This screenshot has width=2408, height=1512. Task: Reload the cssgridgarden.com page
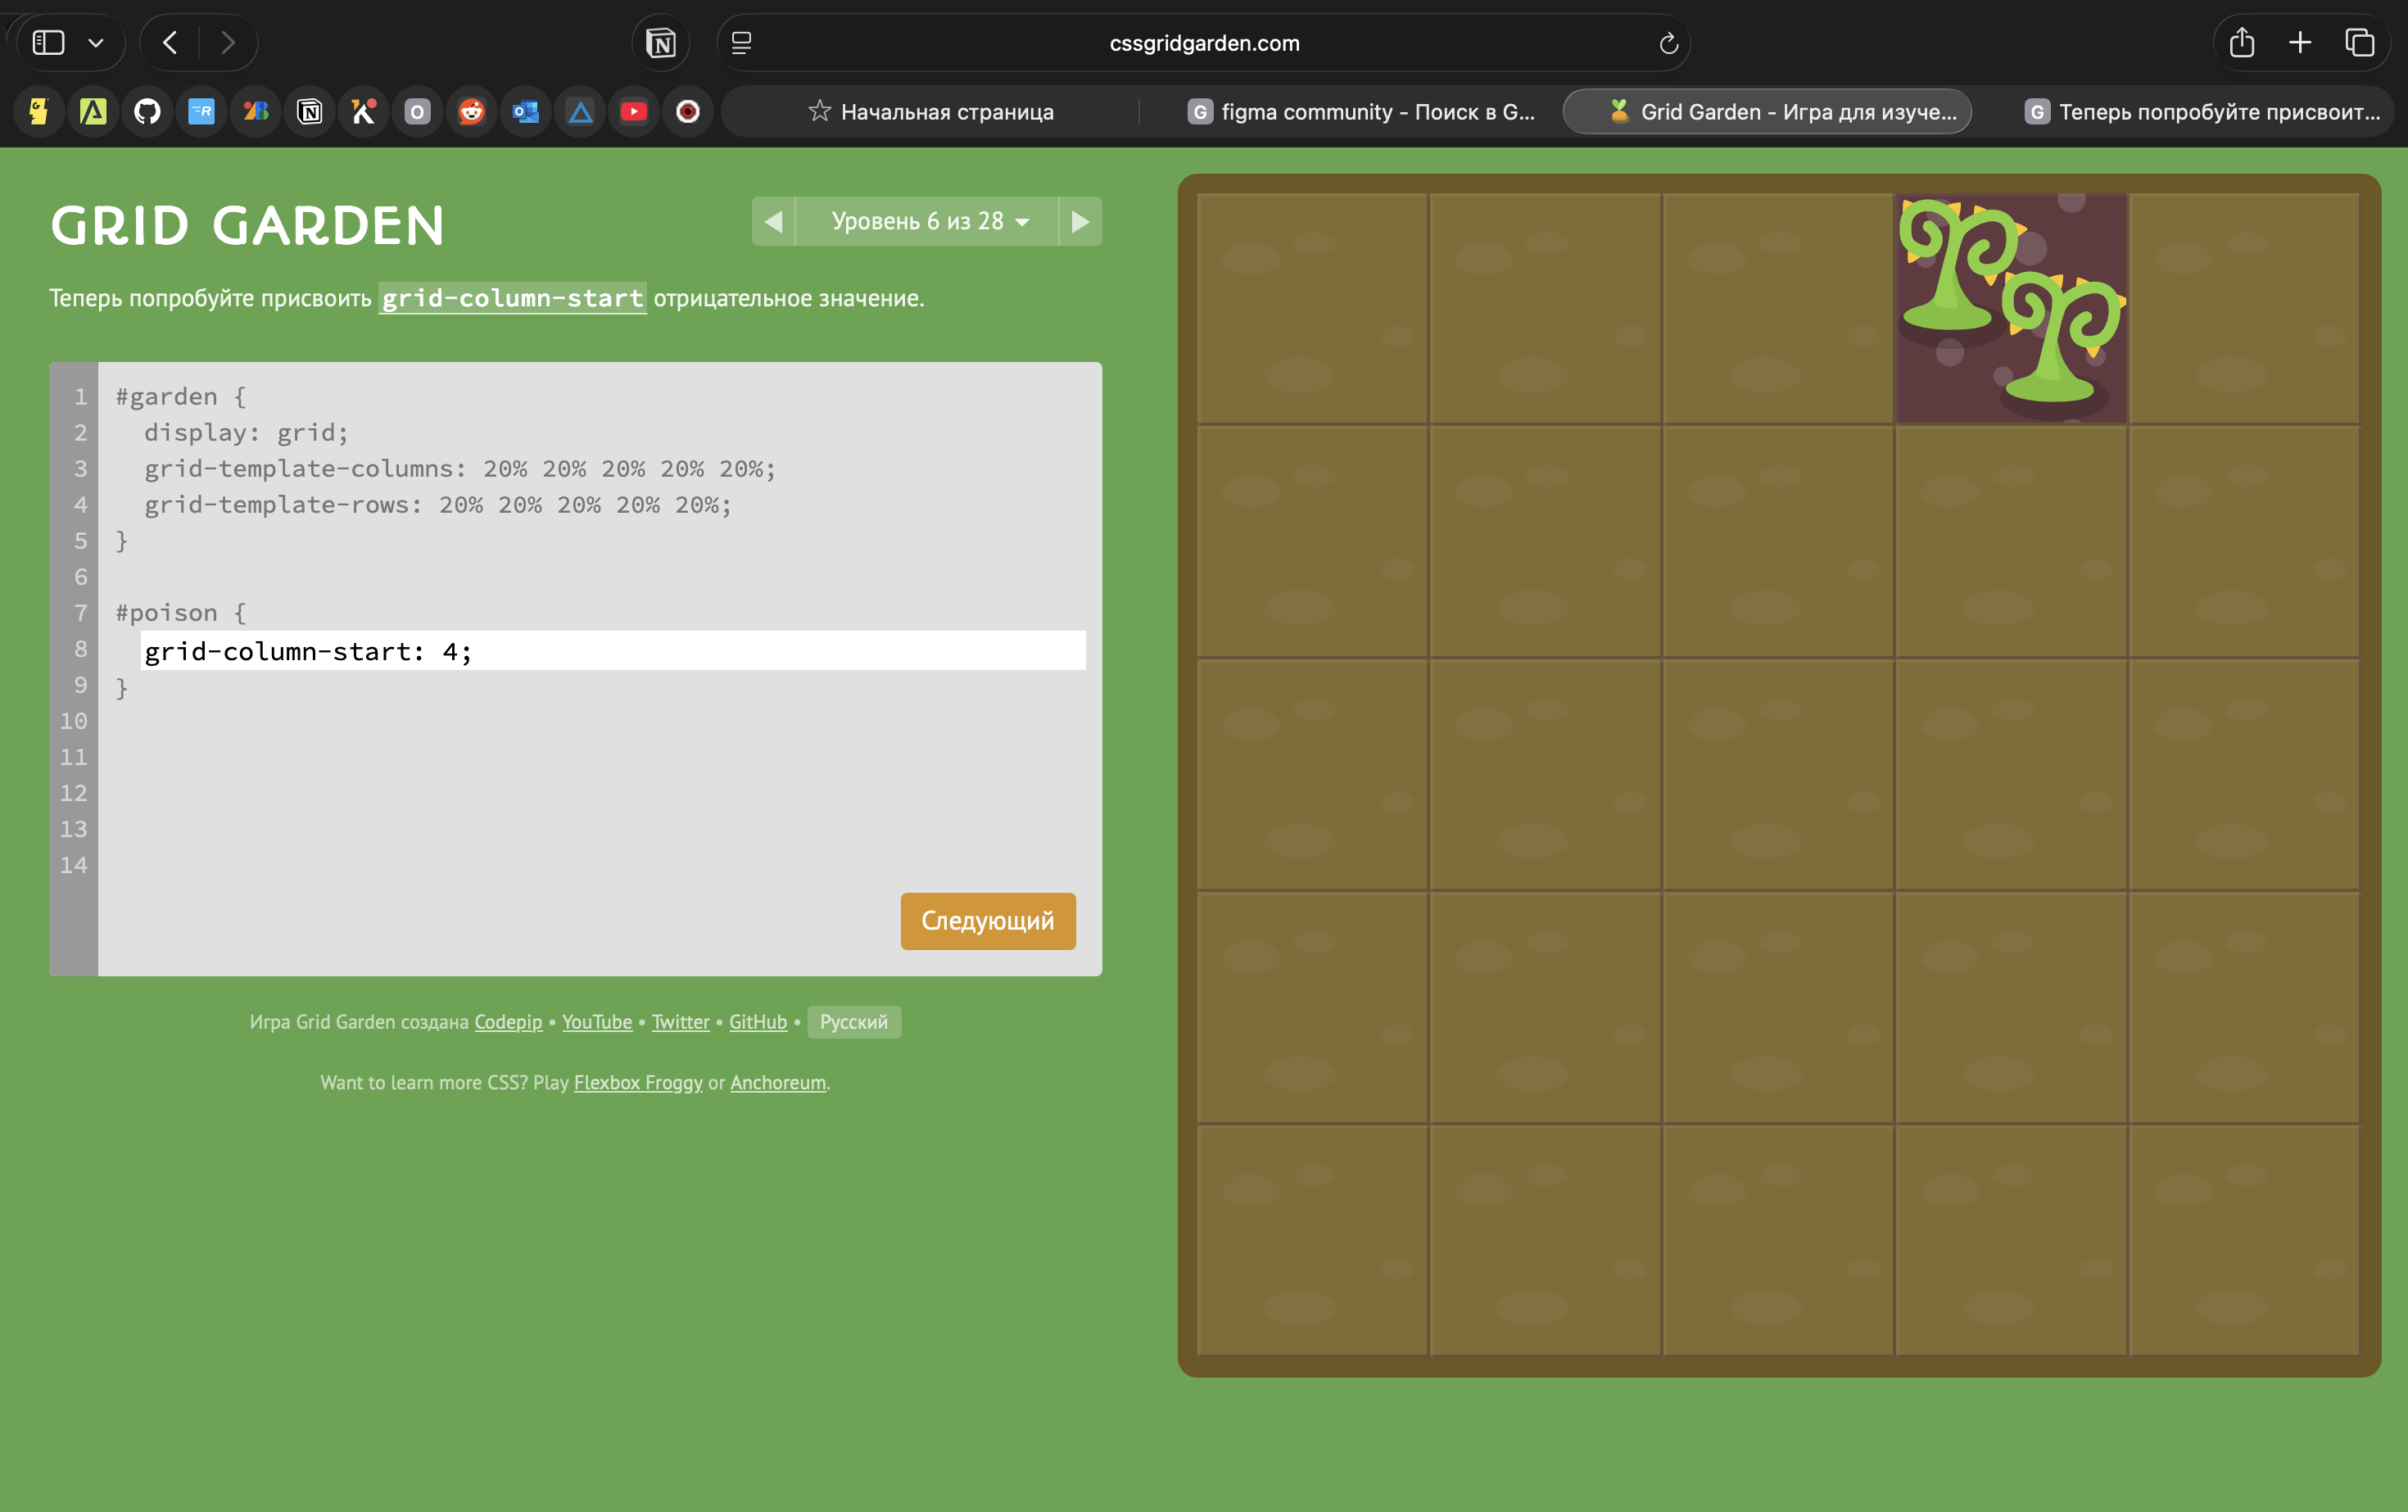(x=1668, y=43)
